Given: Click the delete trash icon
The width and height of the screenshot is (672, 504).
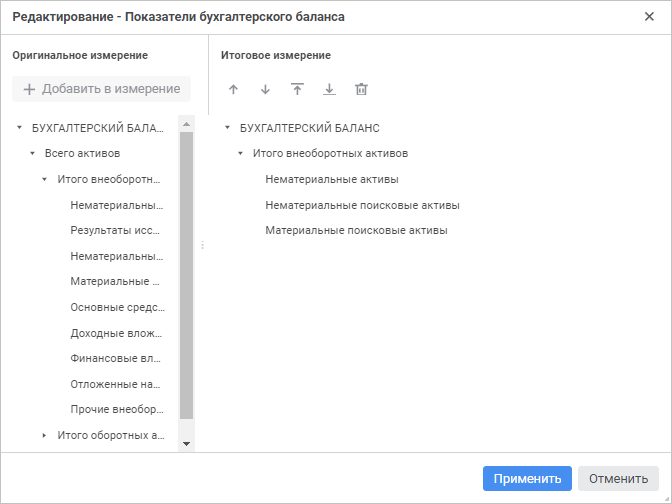Looking at the screenshot, I should point(361,89).
